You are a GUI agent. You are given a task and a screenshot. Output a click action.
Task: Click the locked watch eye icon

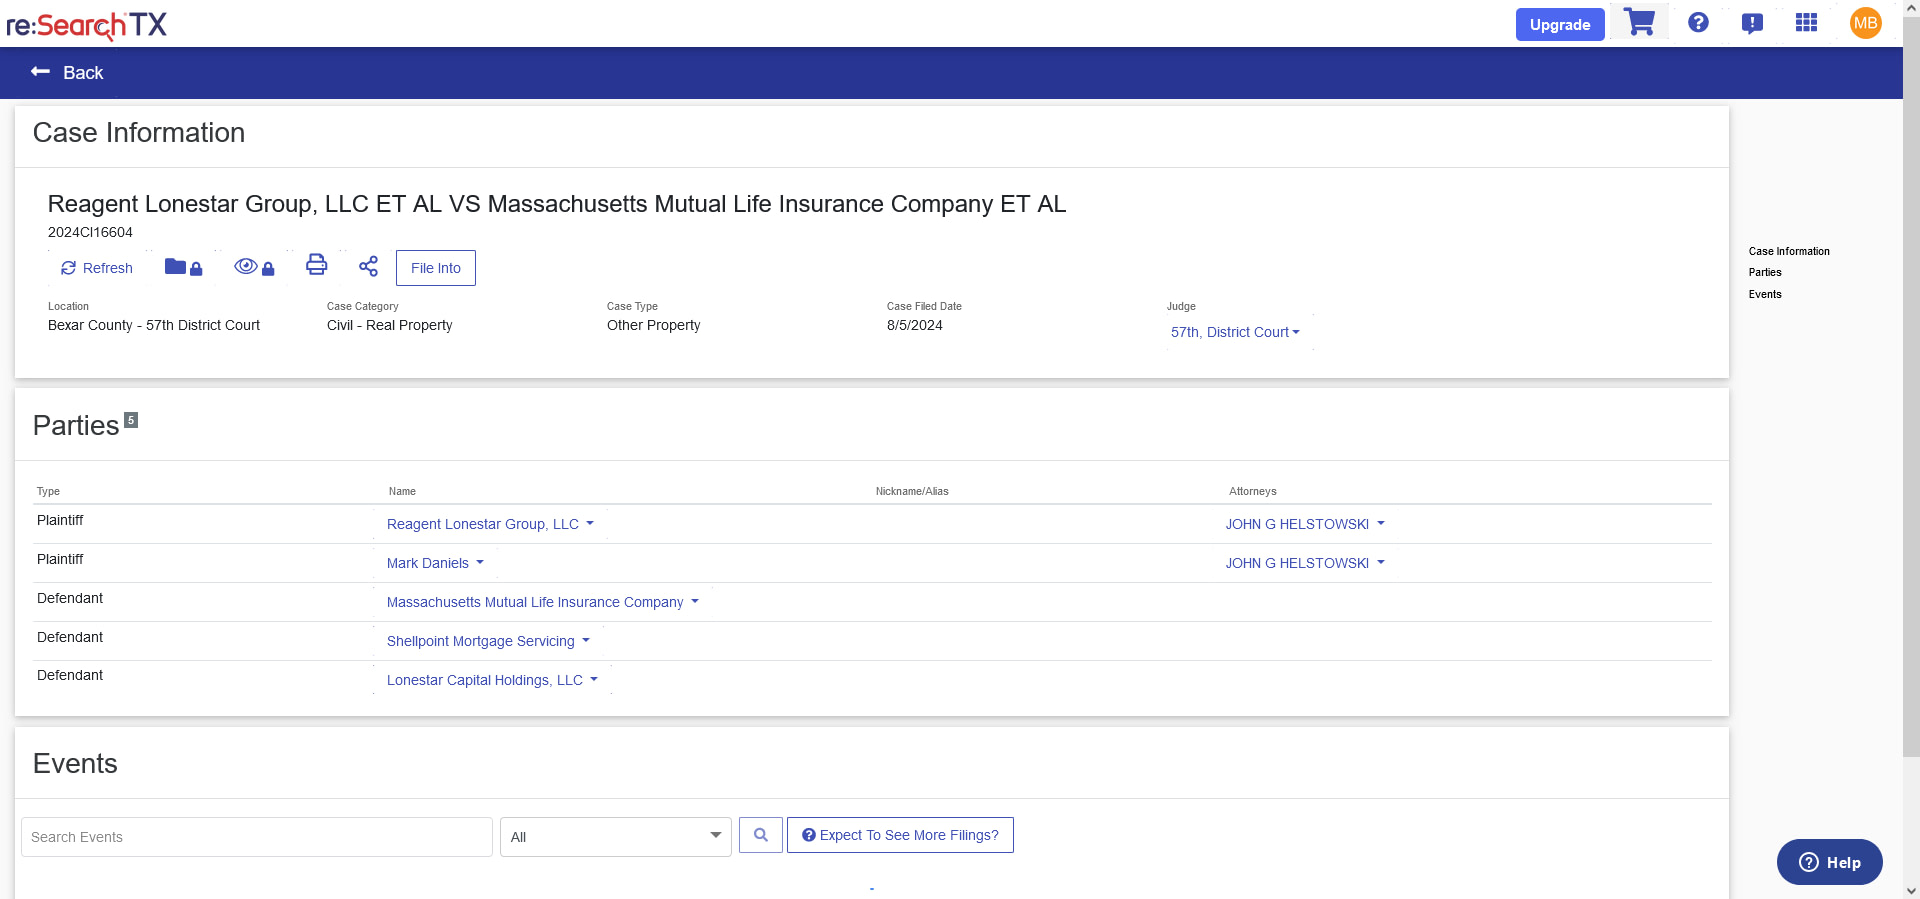coord(254,267)
